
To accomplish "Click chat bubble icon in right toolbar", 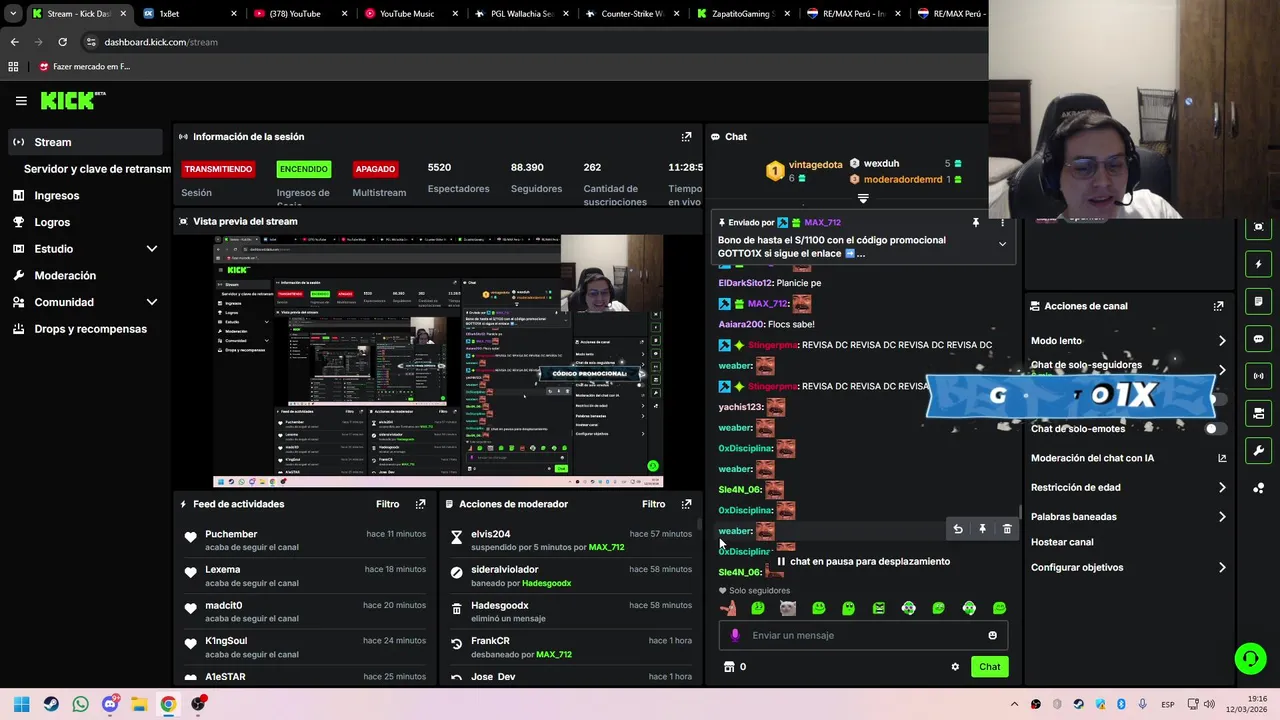I will (1258, 339).
